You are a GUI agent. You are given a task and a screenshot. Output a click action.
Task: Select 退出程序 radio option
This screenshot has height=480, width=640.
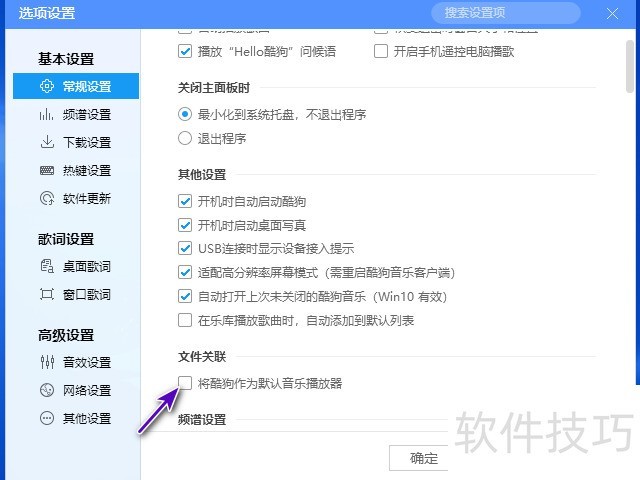(185, 139)
